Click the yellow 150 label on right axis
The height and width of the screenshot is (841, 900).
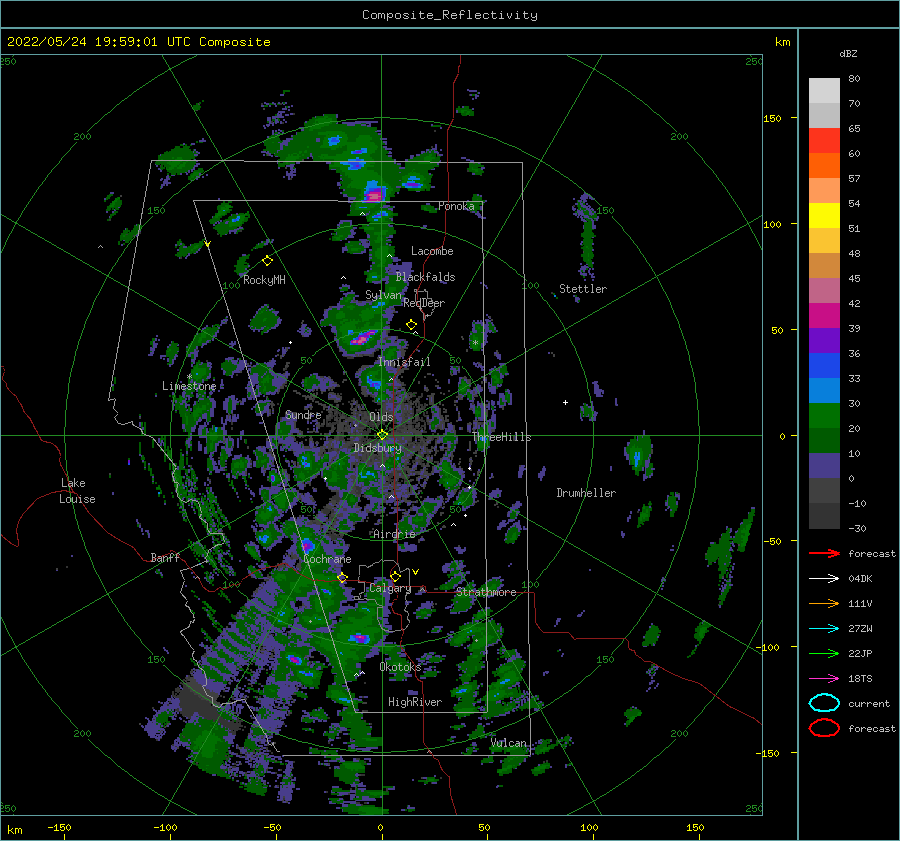click(x=773, y=118)
